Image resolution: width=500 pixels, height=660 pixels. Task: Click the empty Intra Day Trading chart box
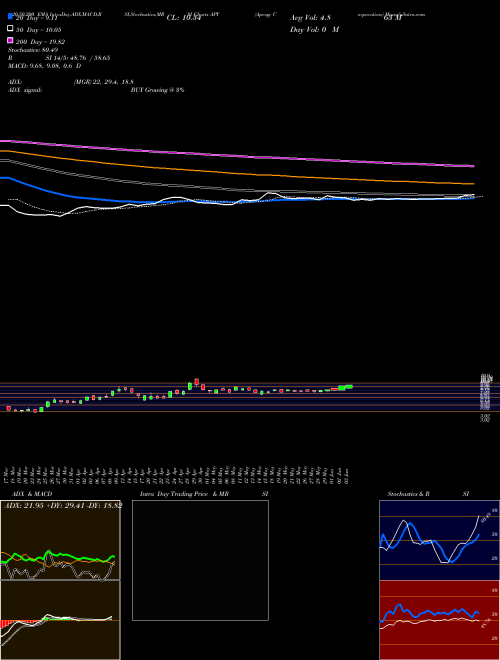pyautogui.click(x=200, y=560)
